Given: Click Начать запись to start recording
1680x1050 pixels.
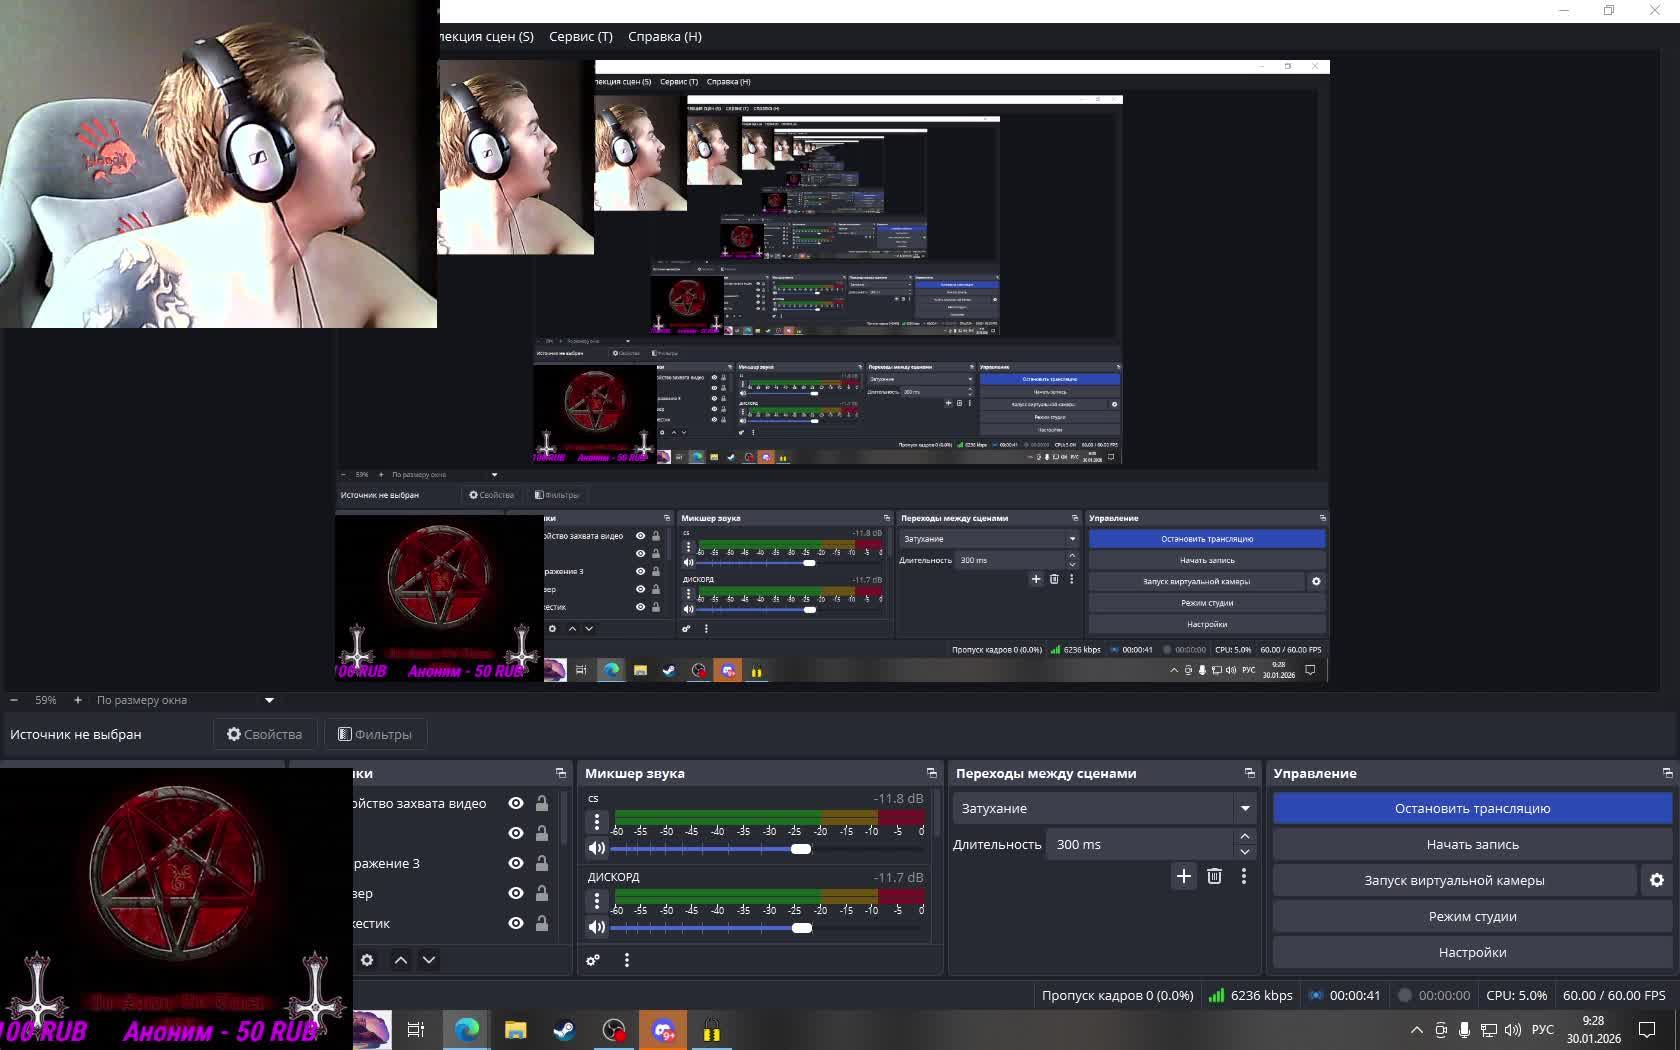Looking at the screenshot, I should coord(1472,844).
